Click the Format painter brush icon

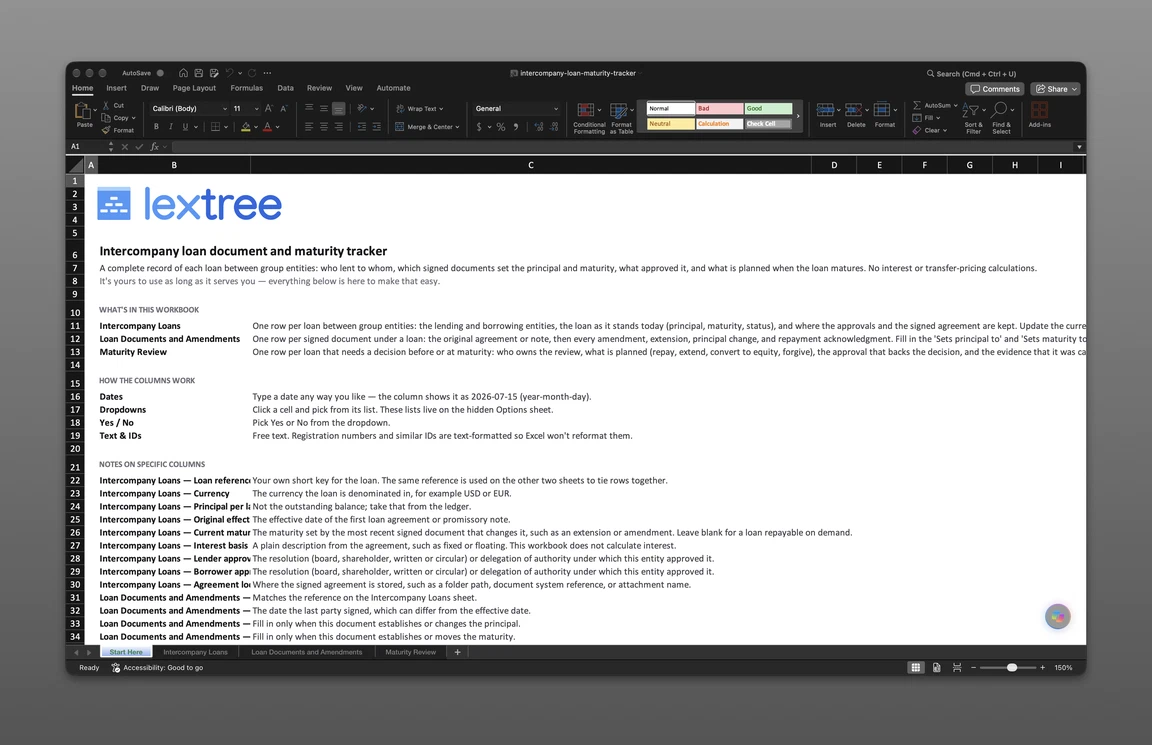click(x=106, y=130)
